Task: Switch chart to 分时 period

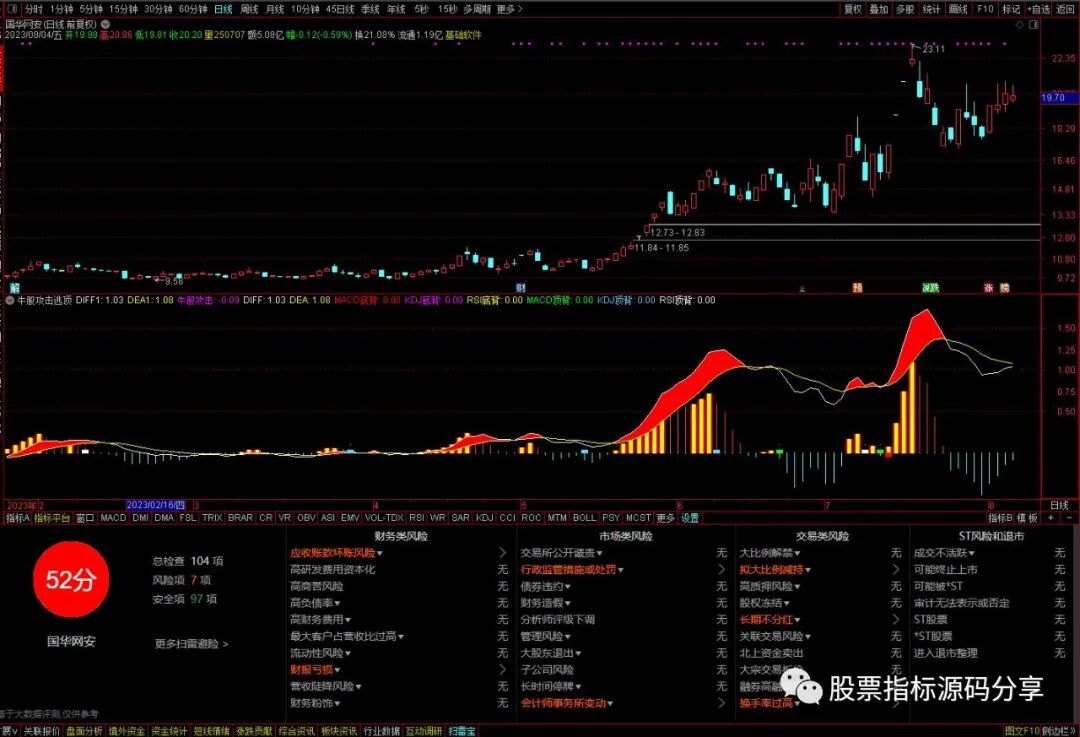Action: (x=33, y=9)
